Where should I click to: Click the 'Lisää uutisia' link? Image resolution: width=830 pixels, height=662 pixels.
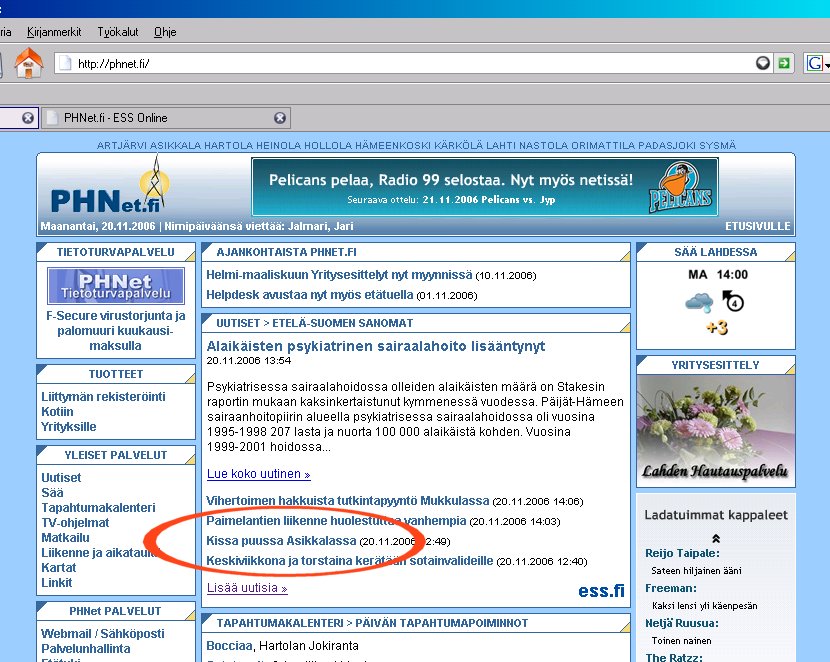246,588
